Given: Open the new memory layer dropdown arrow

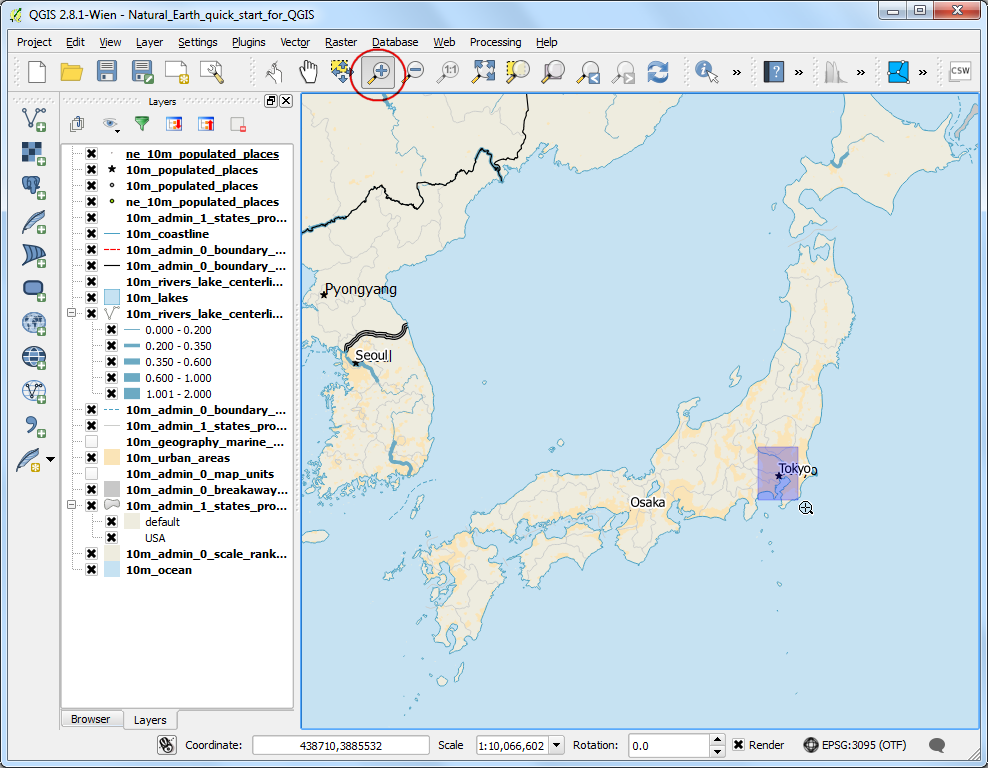Looking at the screenshot, I should [x=50, y=459].
